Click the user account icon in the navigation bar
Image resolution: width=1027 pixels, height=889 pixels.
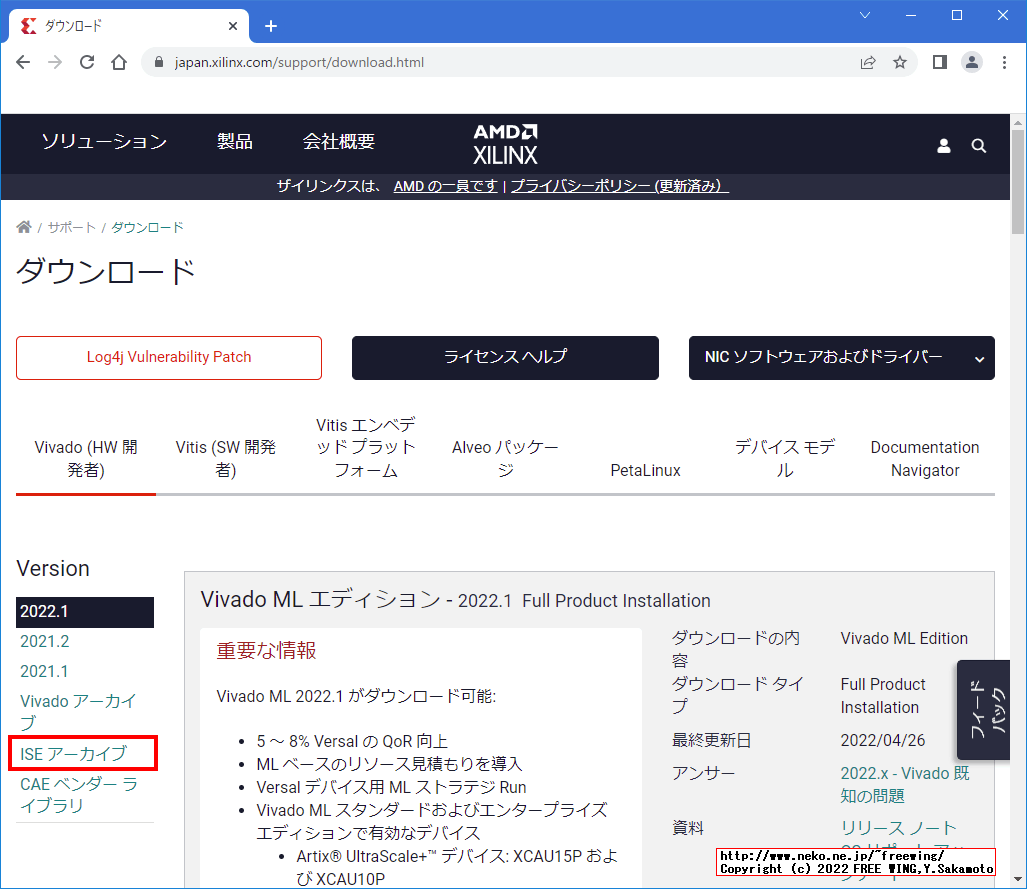pos(943,145)
